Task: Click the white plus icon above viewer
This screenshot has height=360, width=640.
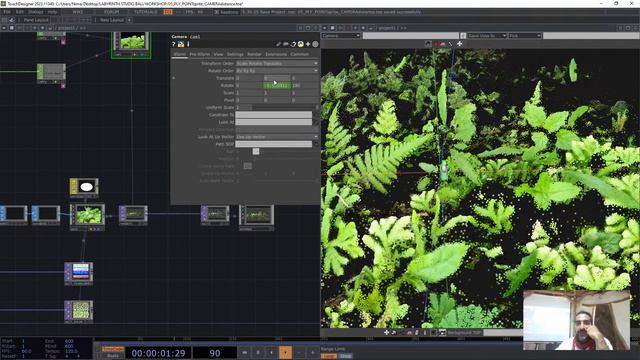Action: tap(460, 43)
